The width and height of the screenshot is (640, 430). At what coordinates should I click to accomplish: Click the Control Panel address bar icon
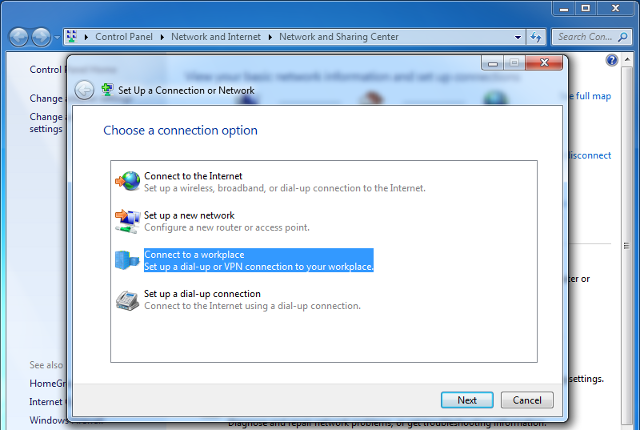tap(72, 37)
